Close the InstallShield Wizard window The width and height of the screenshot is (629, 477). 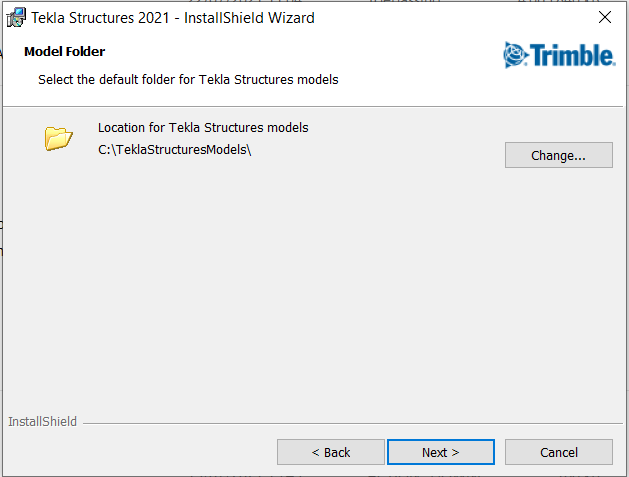tap(605, 17)
